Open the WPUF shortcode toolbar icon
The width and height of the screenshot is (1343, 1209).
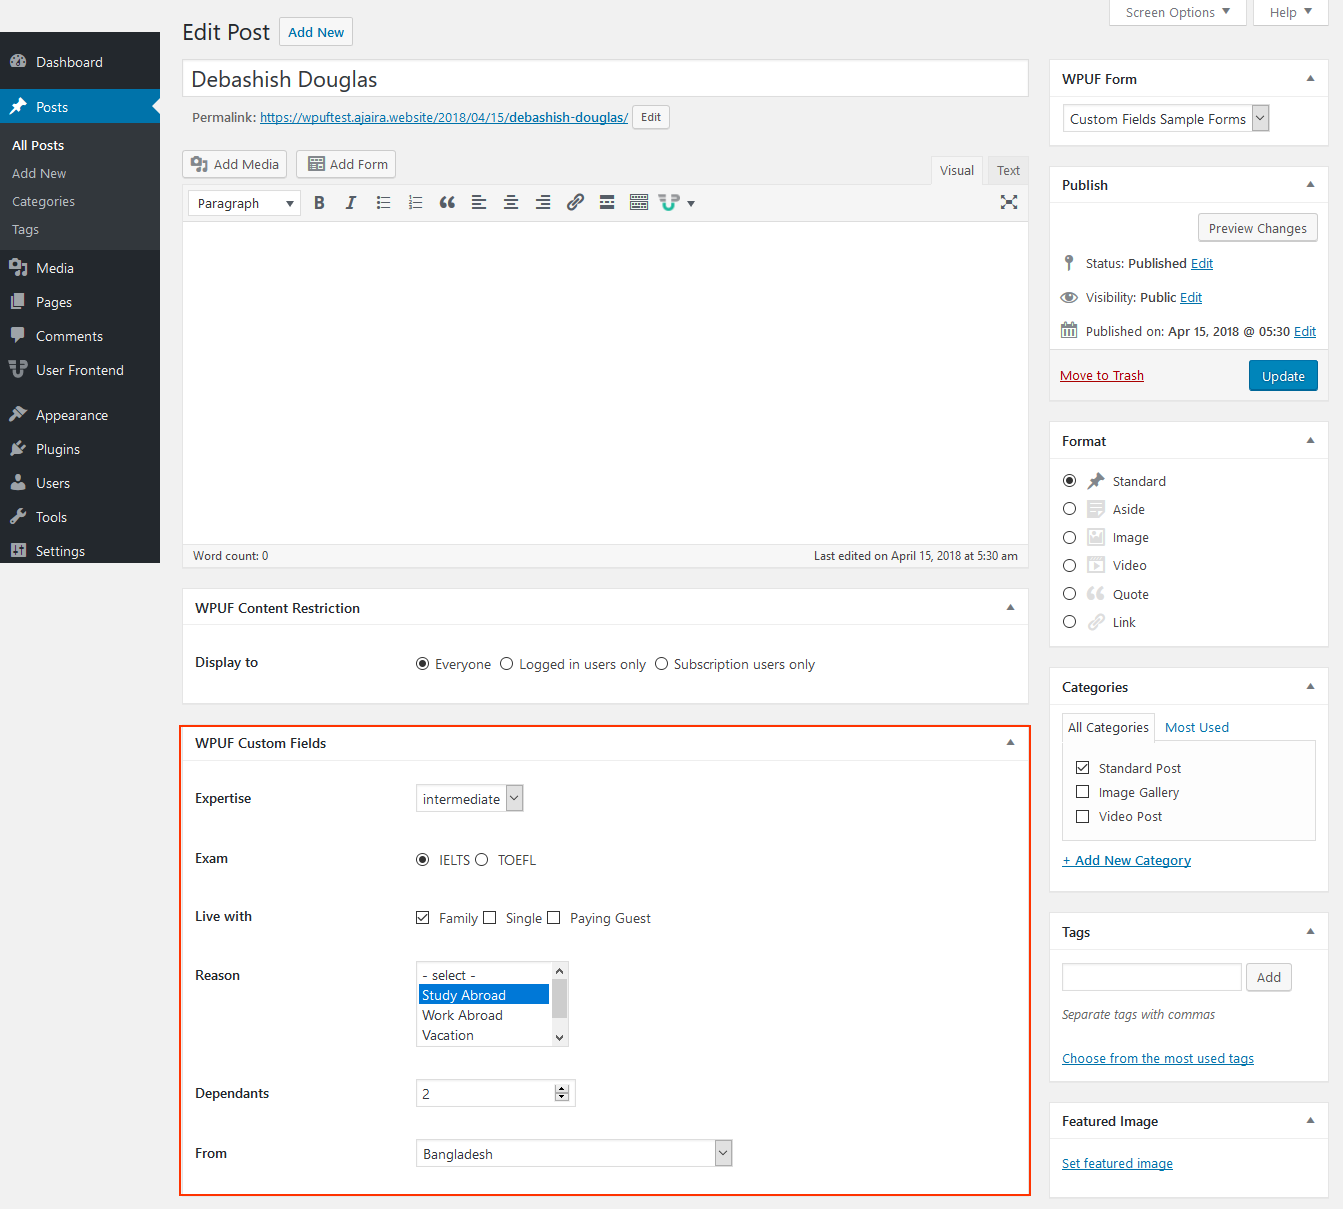[677, 203]
